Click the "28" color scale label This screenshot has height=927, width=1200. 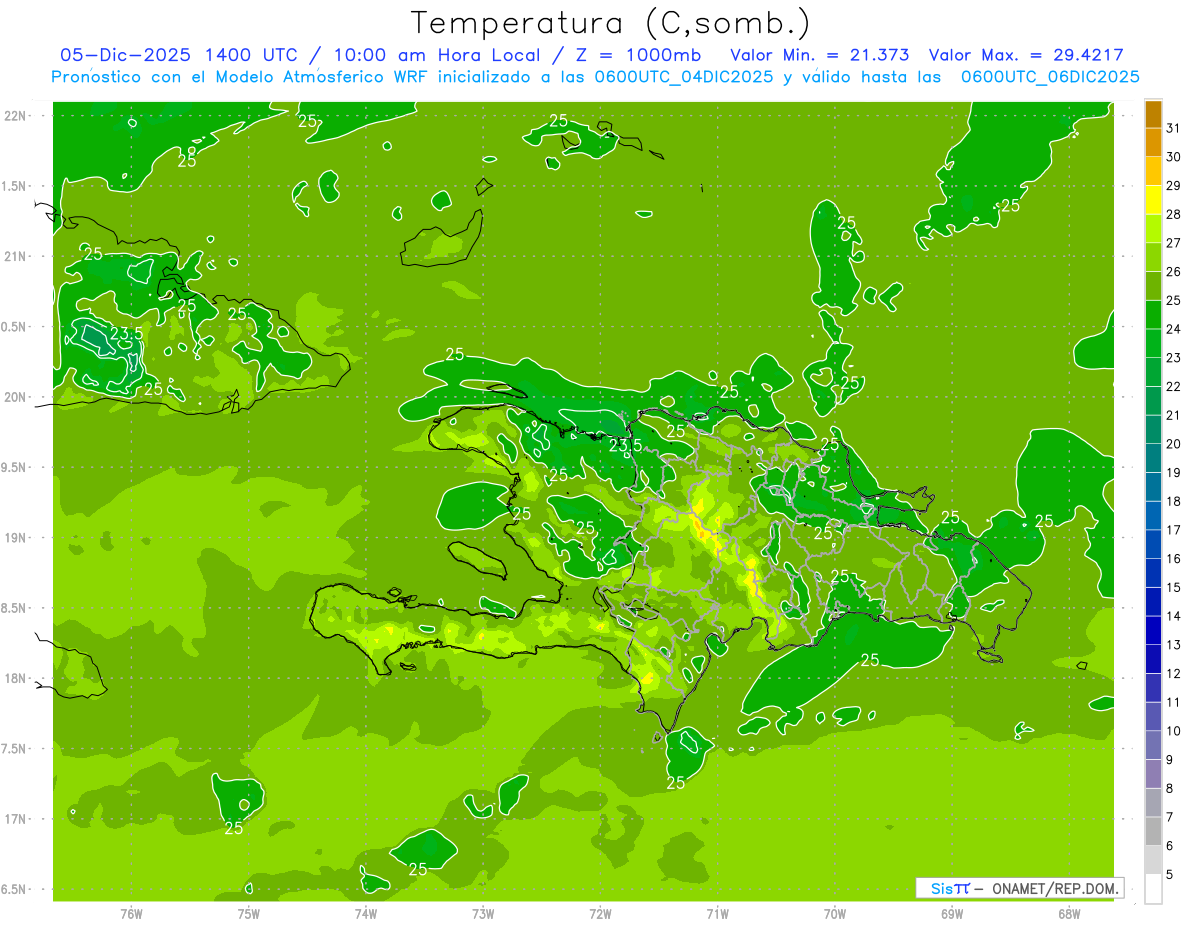(1173, 214)
